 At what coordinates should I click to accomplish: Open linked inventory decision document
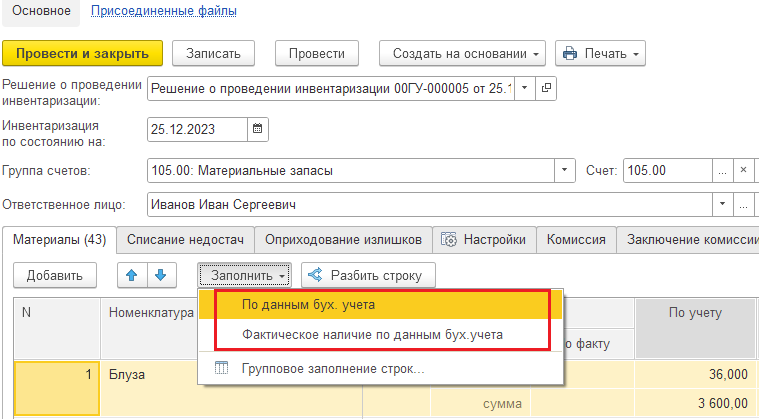(546, 89)
